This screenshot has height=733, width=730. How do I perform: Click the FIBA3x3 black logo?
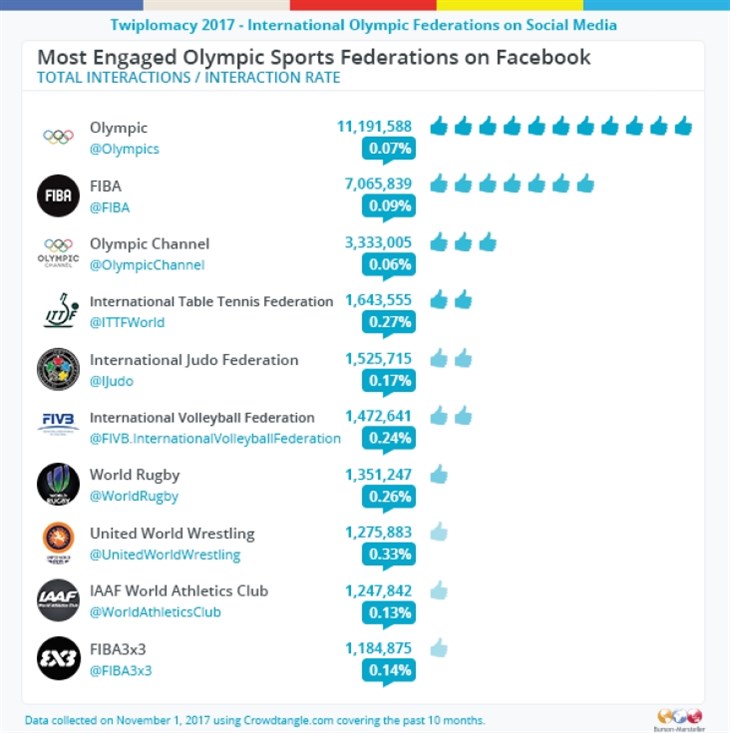(x=58, y=658)
